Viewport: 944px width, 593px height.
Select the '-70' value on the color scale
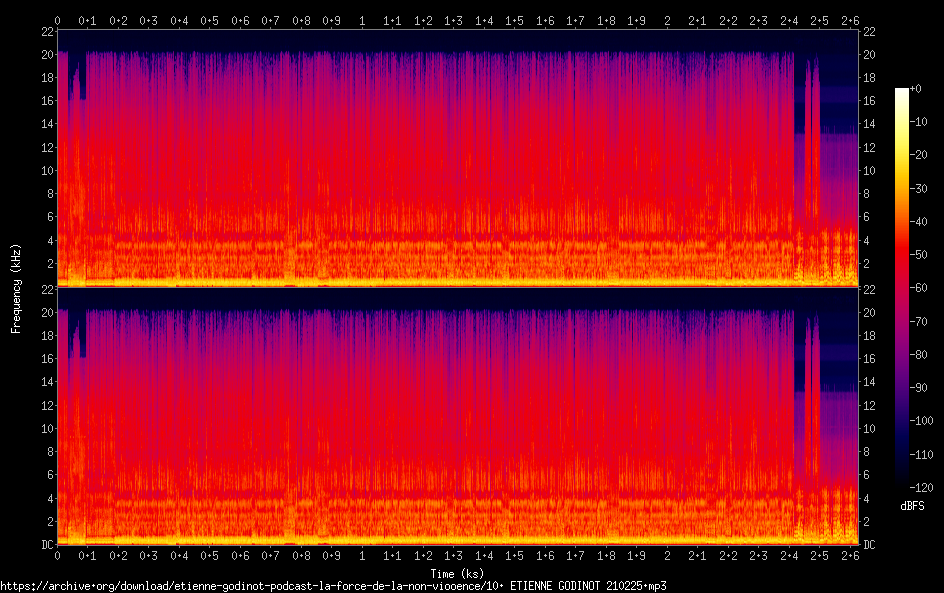(x=919, y=321)
